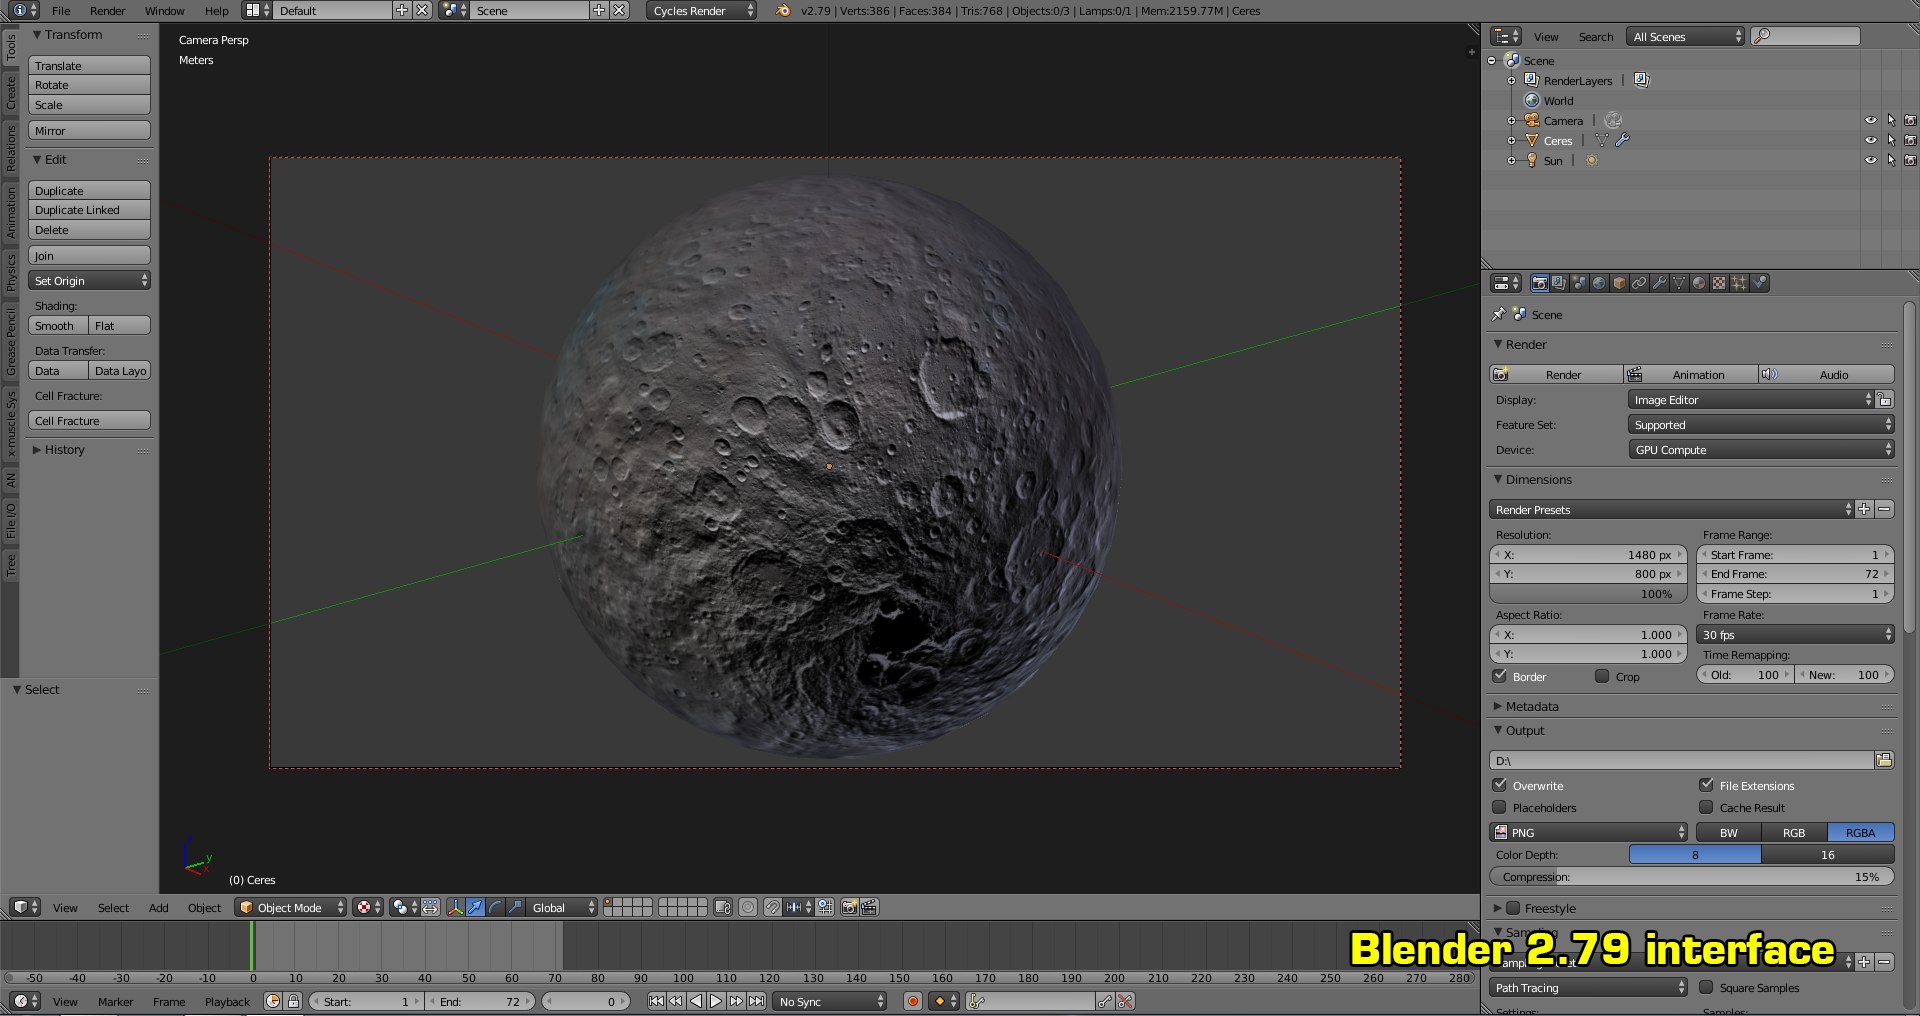The height and width of the screenshot is (1016, 1920).
Task: Click the Duplicate Linked button
Action: tap(89, 210)
